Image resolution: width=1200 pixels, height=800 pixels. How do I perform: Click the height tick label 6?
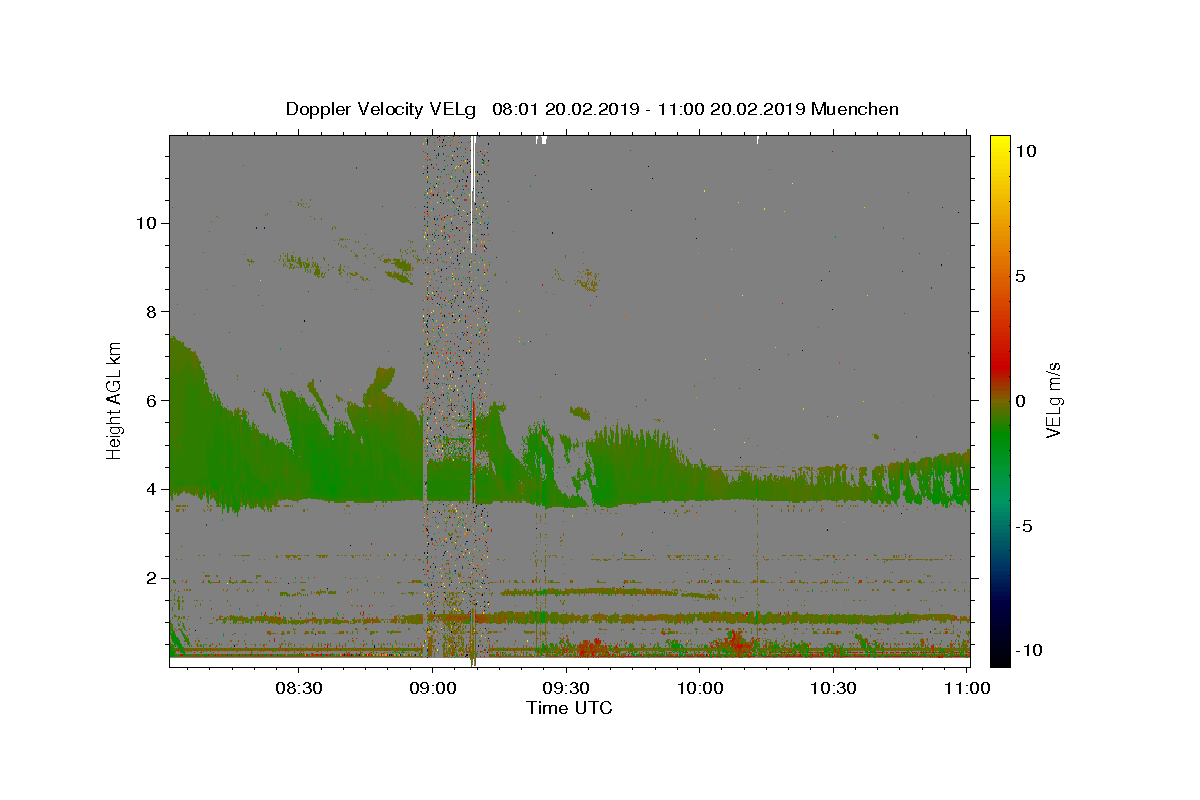[153, 400]
